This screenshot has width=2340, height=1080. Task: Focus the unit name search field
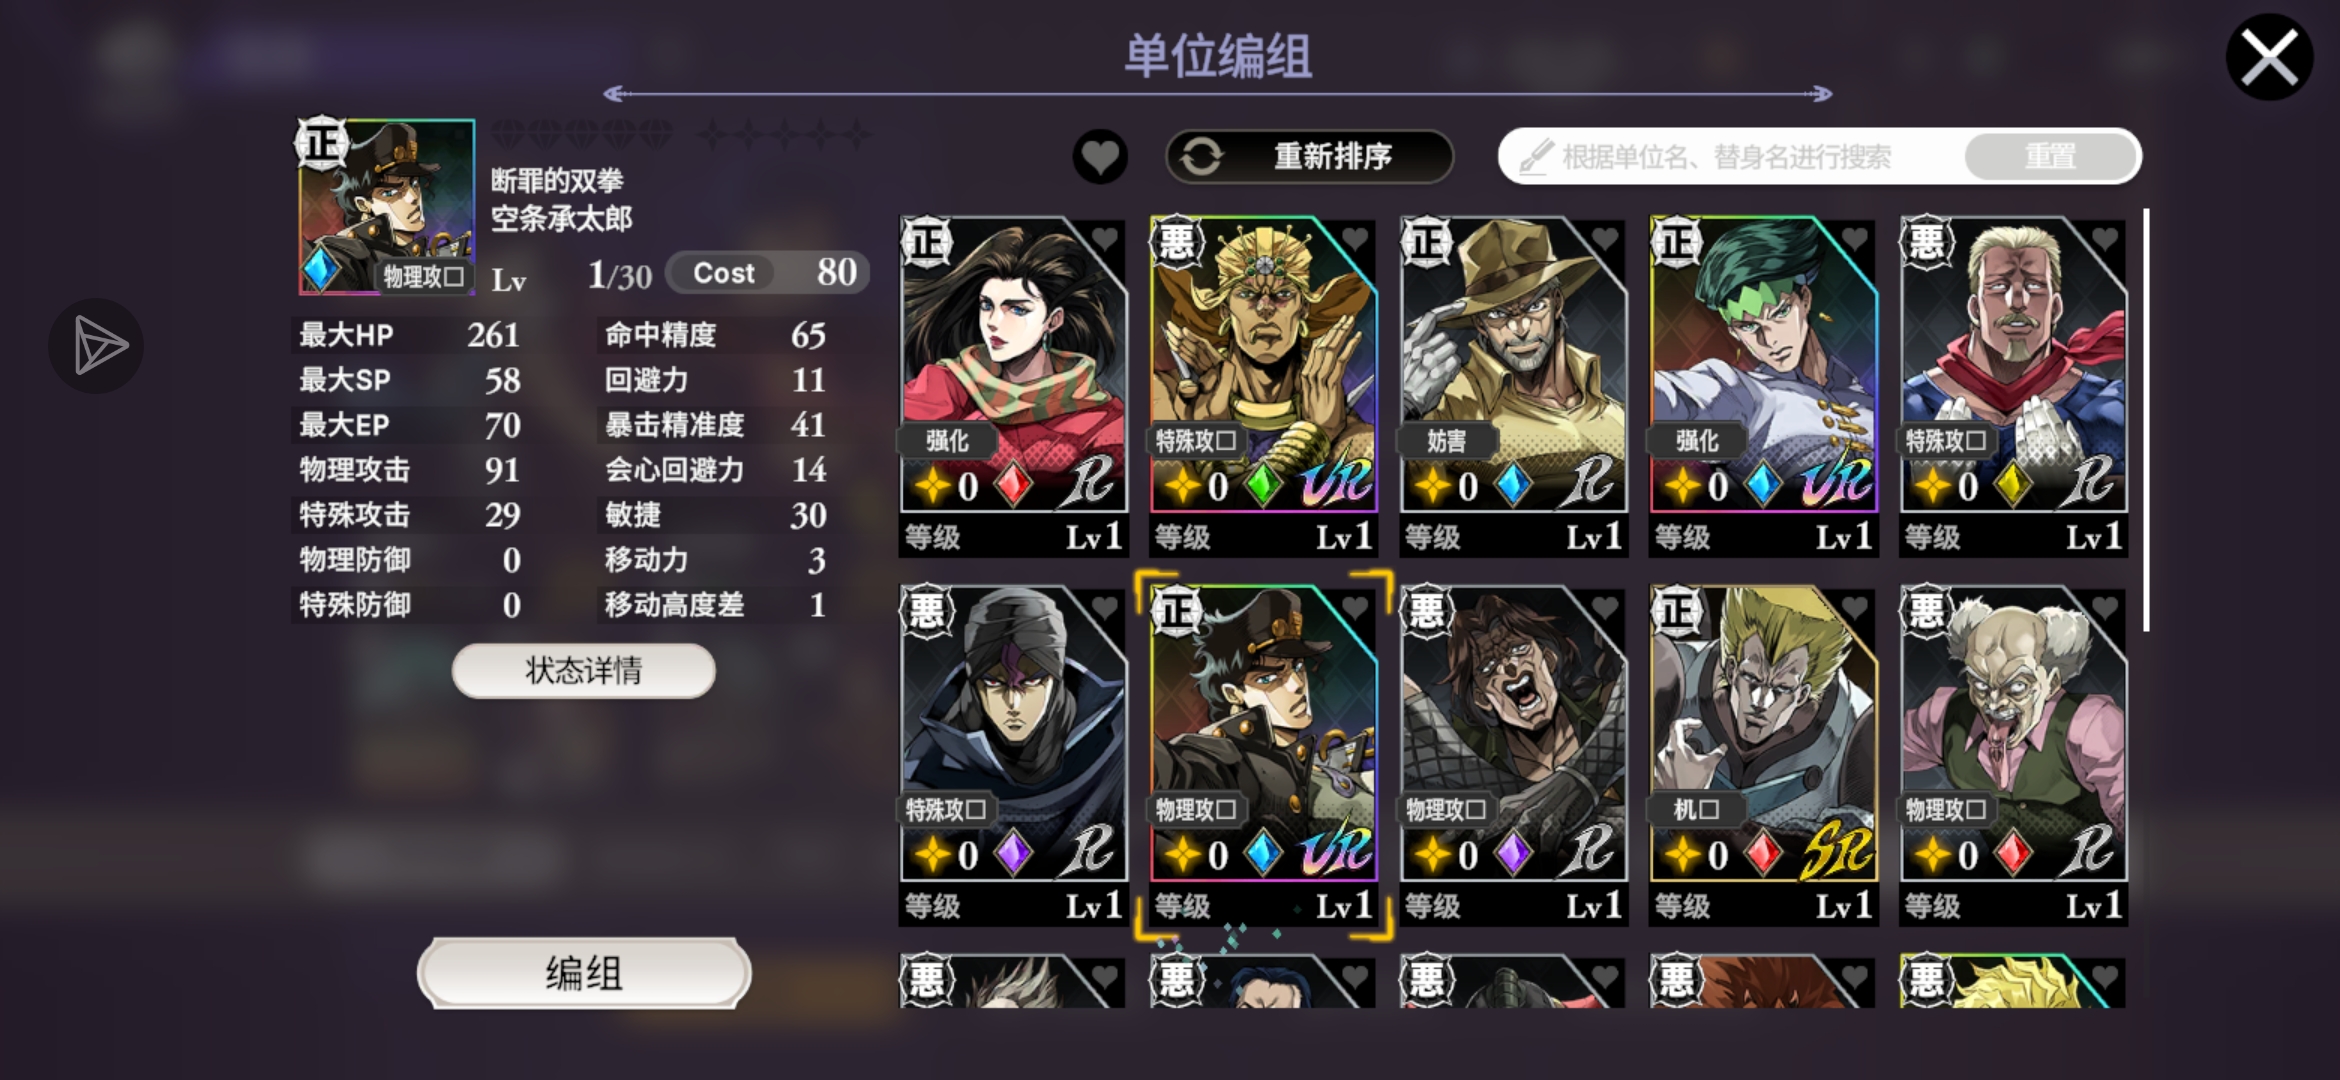point(1730,157)
